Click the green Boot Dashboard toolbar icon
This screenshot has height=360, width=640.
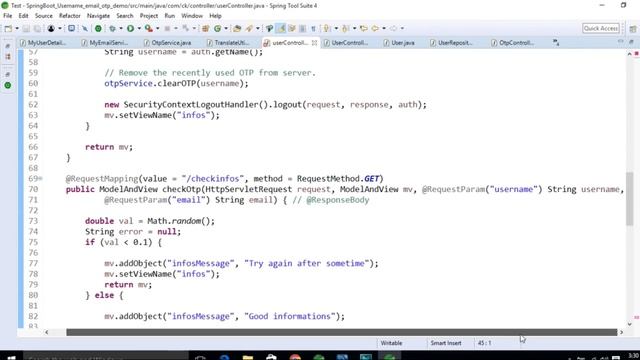pyautogui.click(x=98, y=28)
